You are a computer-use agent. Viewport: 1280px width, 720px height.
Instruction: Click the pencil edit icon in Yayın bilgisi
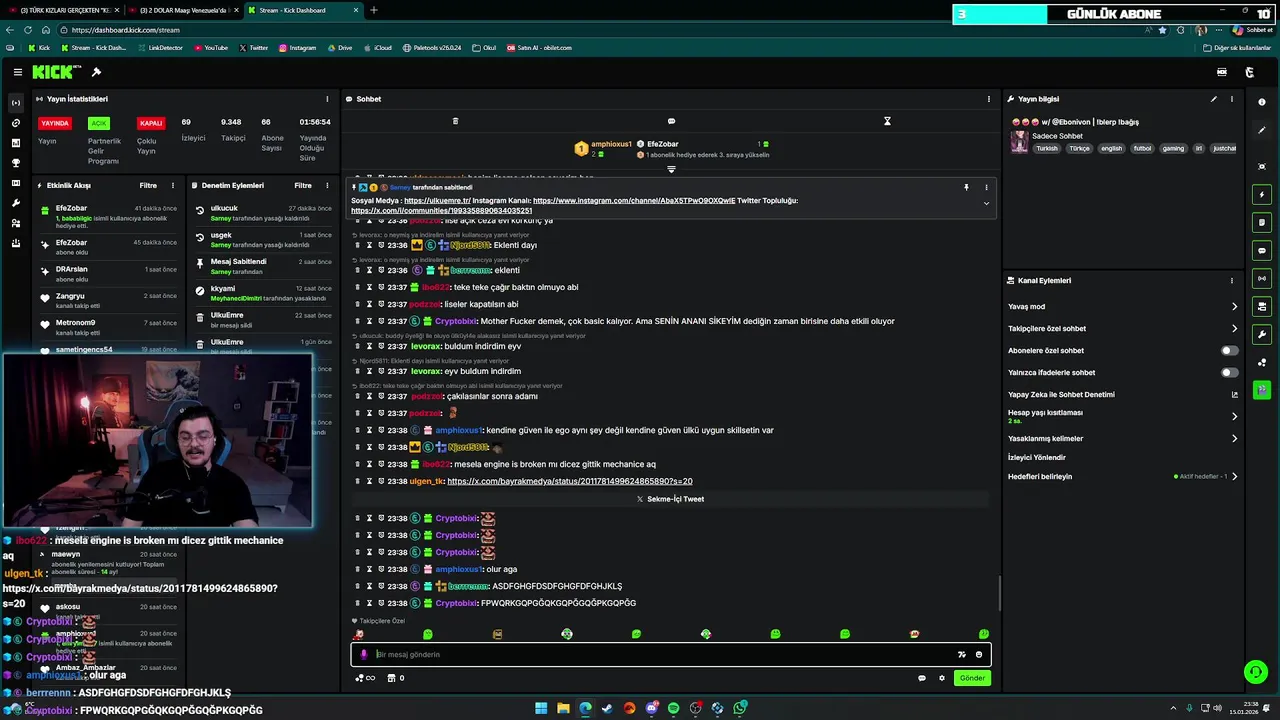[x=1214, y=99]
